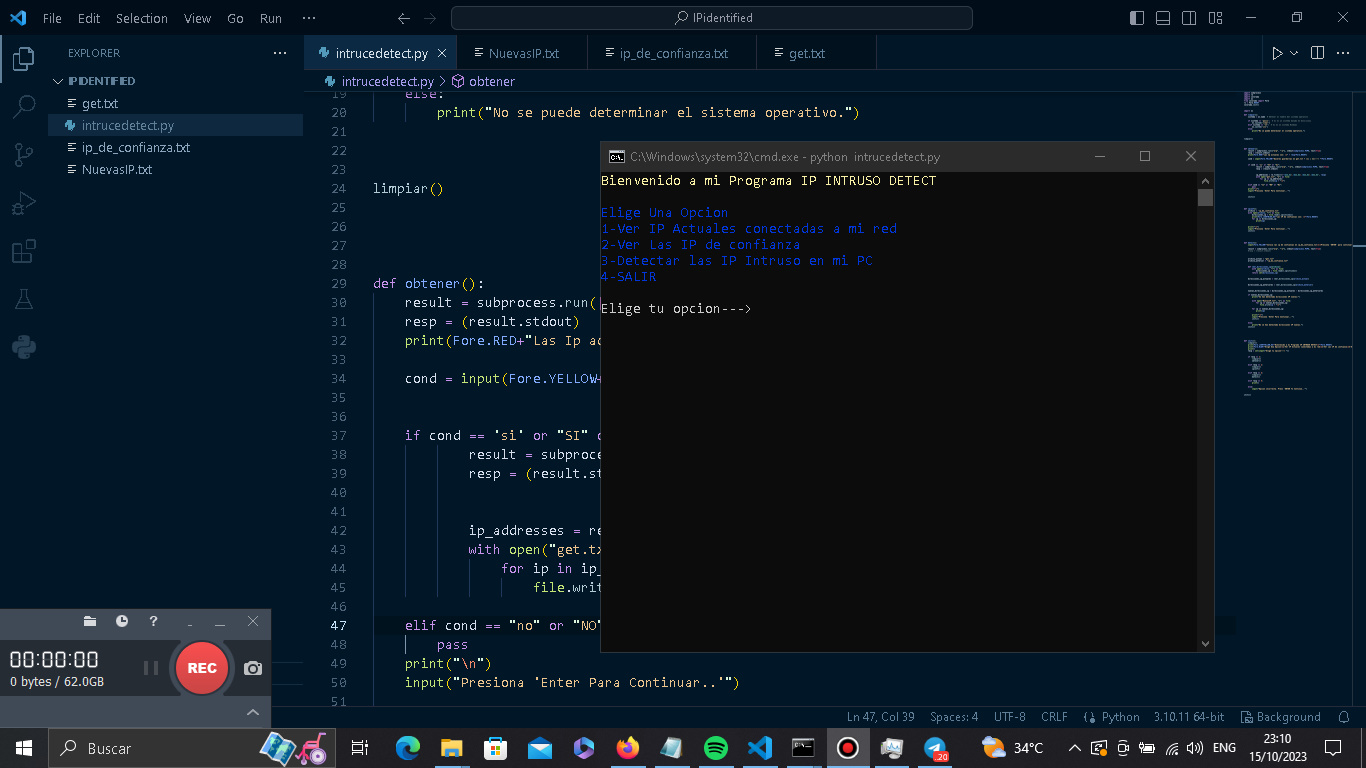Pause the recording

click(x=151, y=668)
